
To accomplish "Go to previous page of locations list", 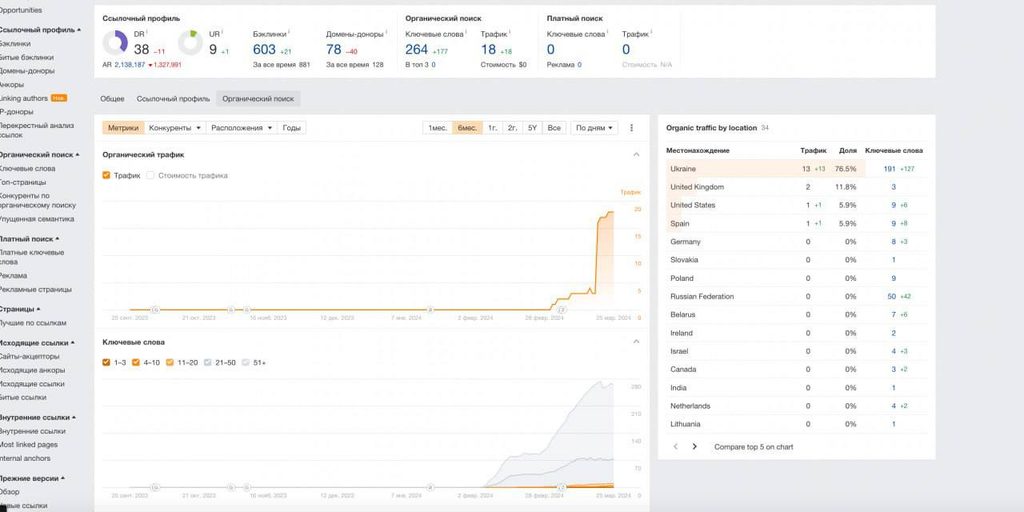I will (x=676, y=447).
